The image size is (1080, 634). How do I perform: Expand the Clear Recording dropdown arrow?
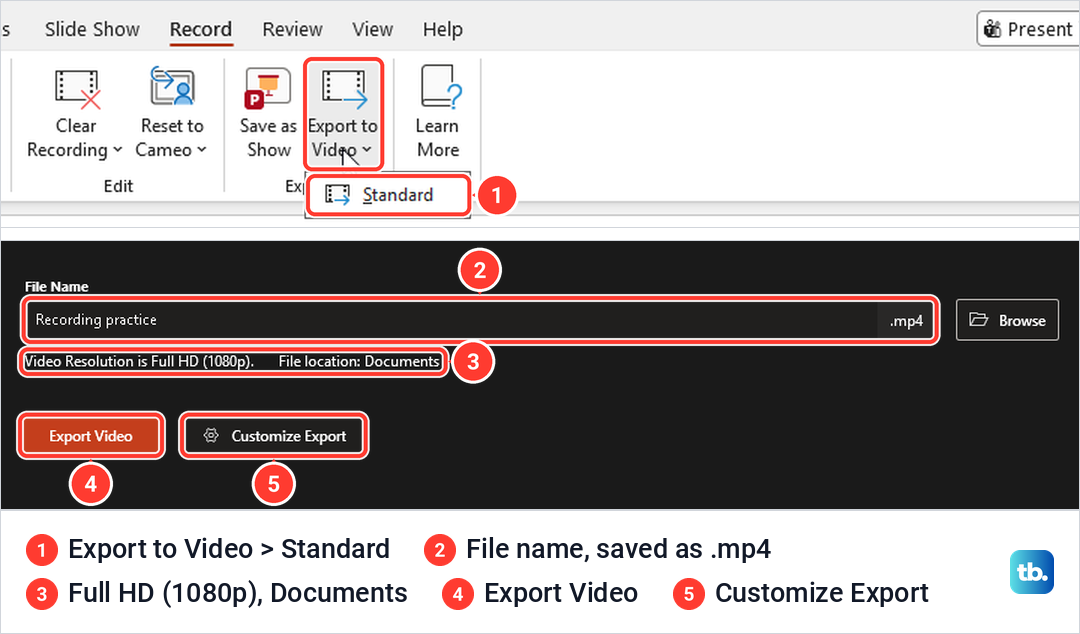point(117,150)
